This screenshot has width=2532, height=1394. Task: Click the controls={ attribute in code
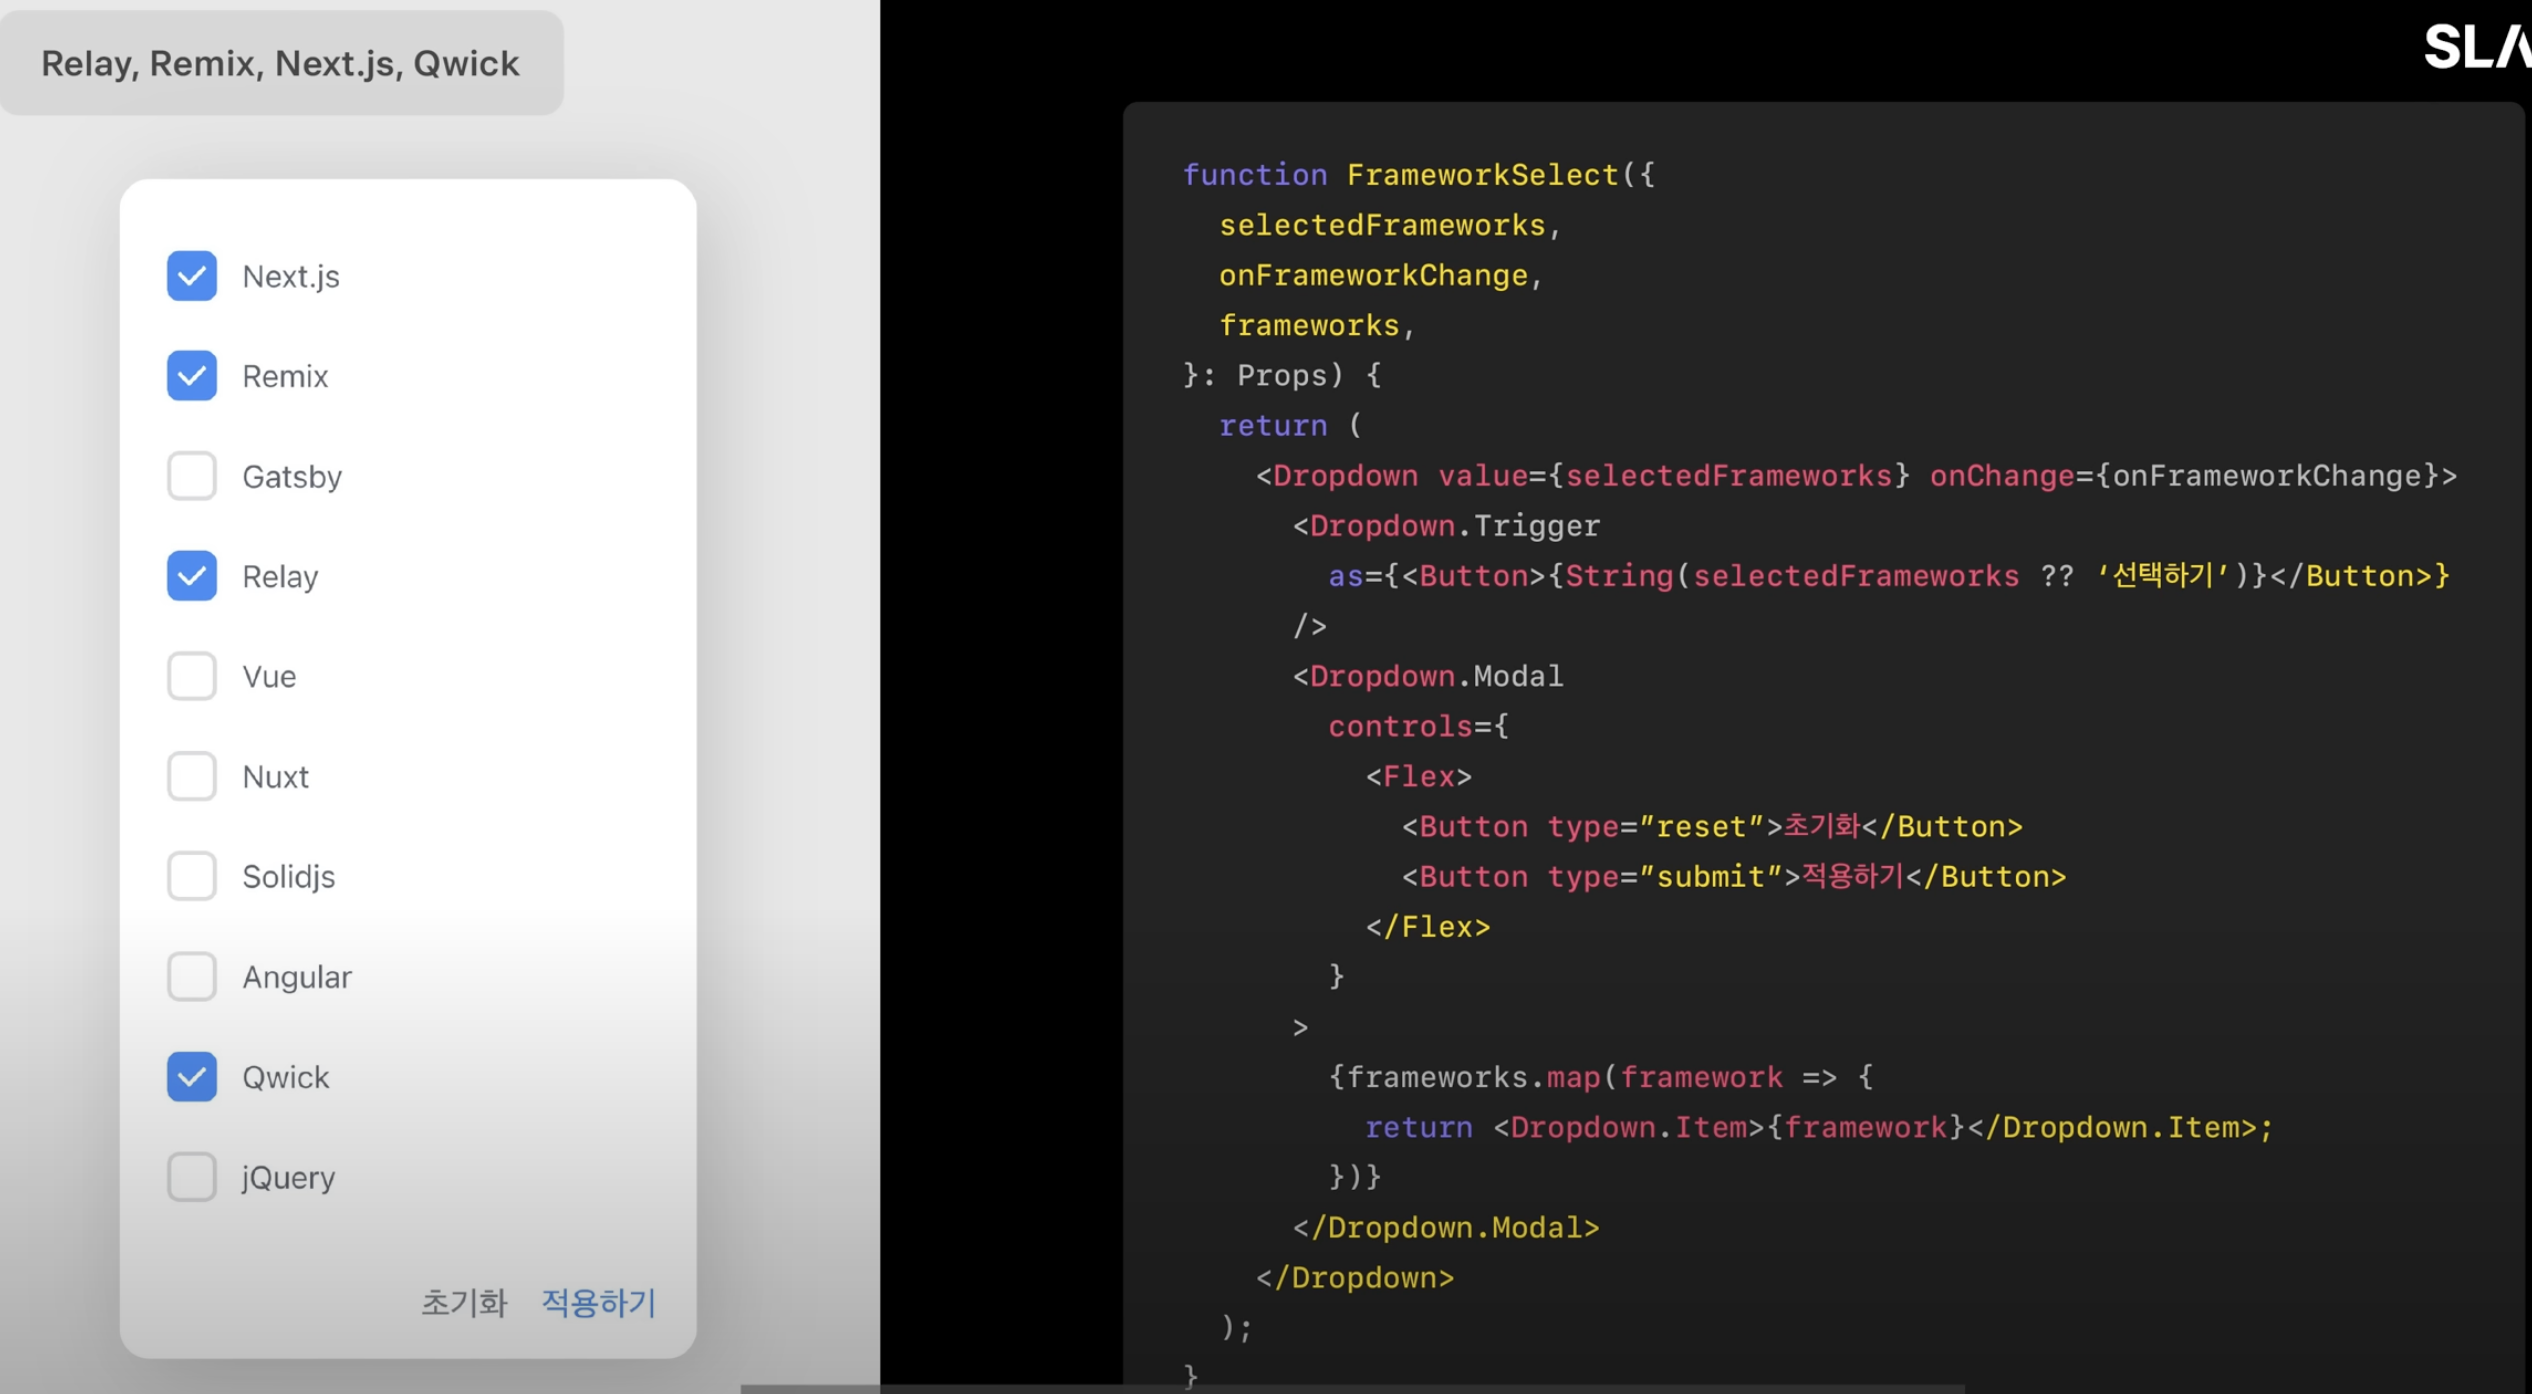point(1418,726)
